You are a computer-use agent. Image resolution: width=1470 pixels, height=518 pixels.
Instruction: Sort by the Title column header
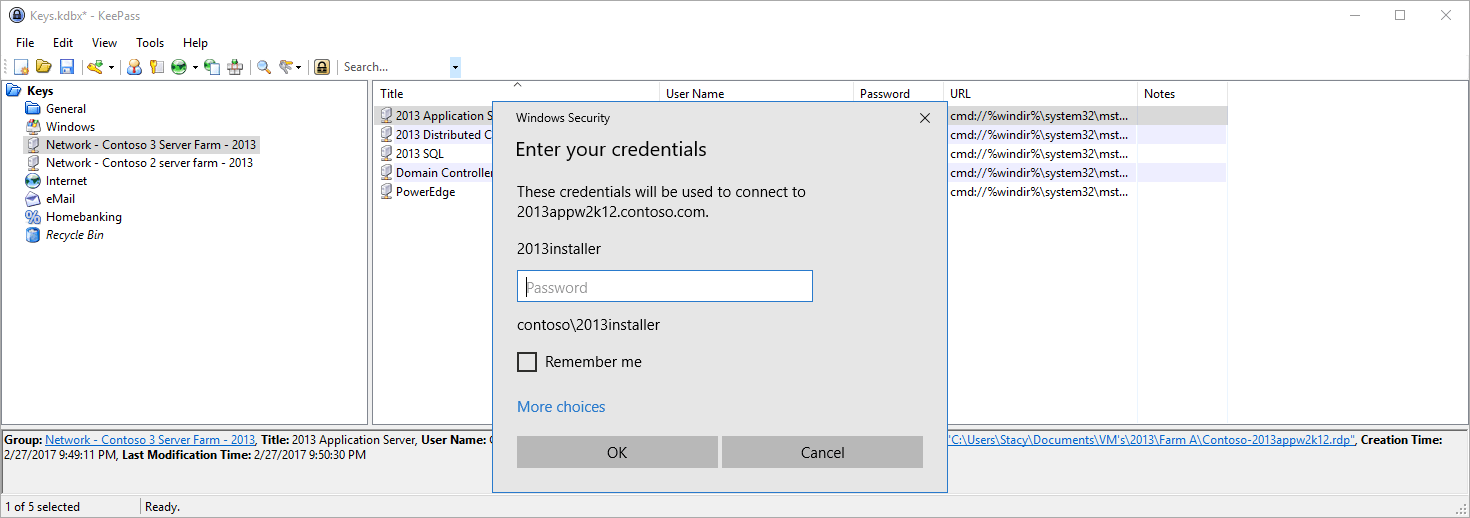(516, 94)
